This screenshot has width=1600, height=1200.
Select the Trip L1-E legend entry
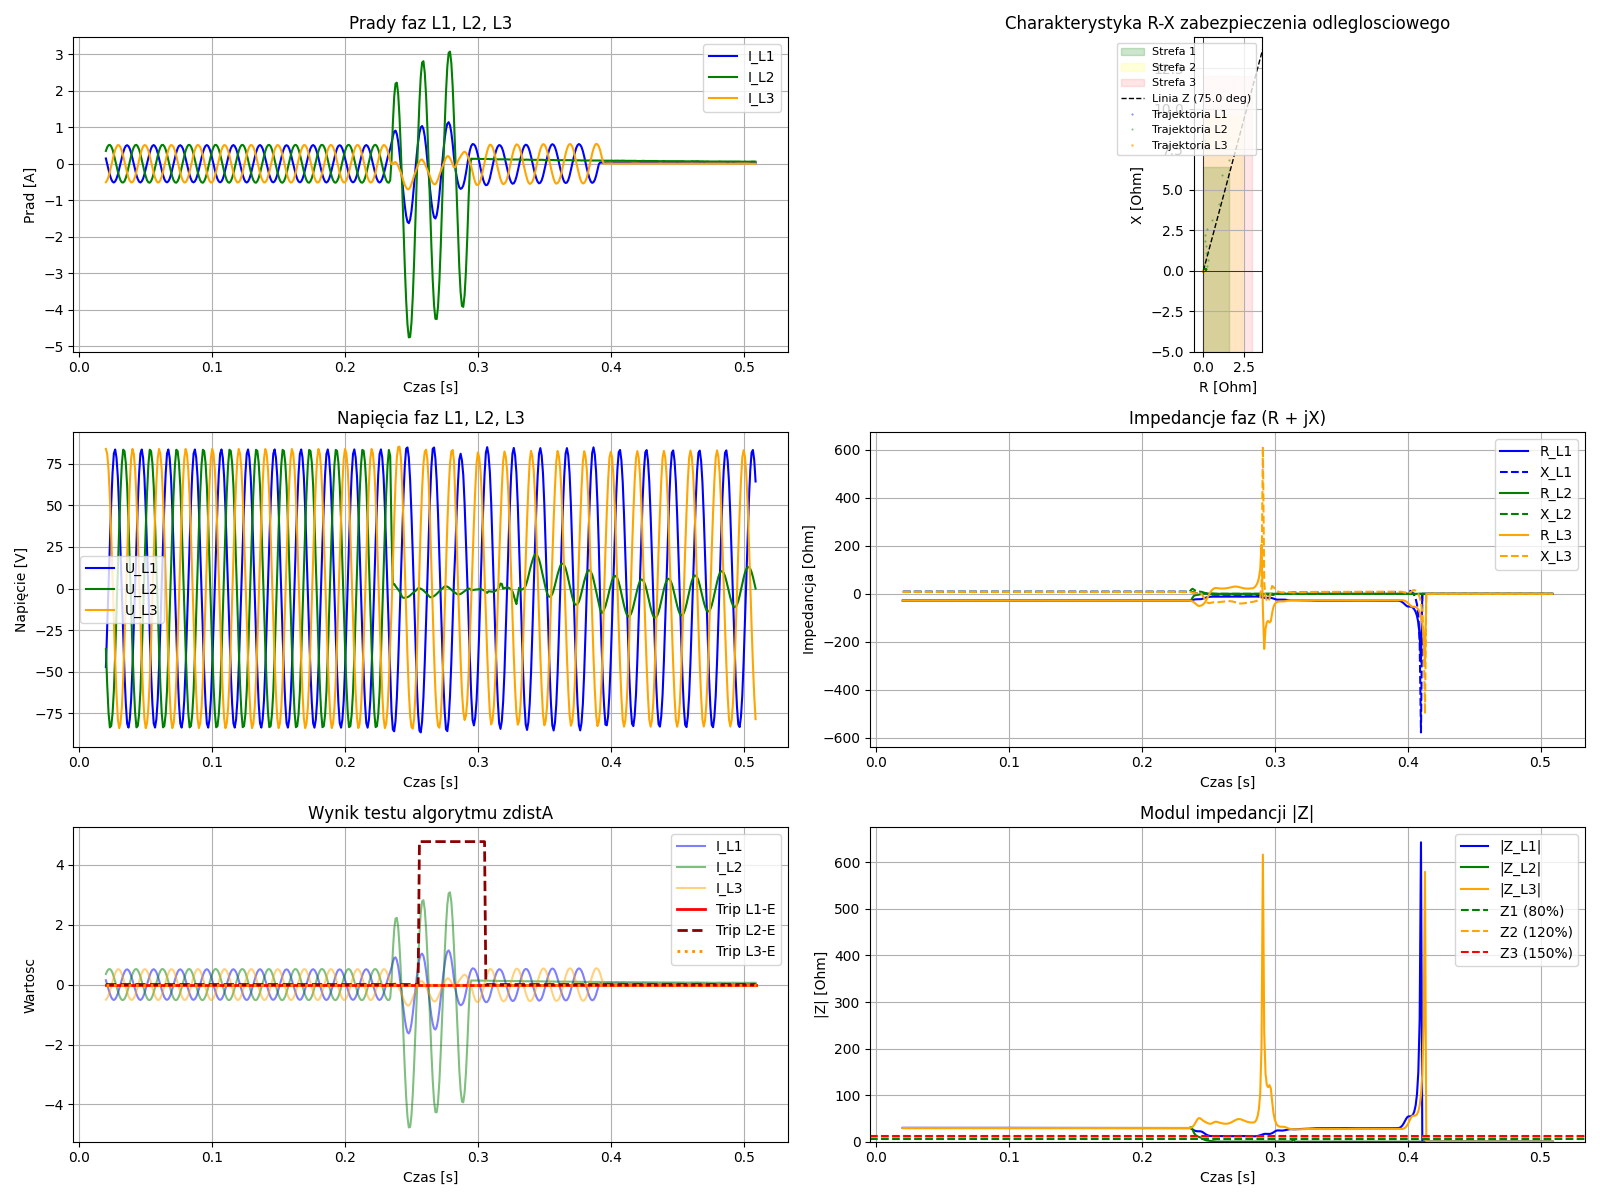pos(745,909)
